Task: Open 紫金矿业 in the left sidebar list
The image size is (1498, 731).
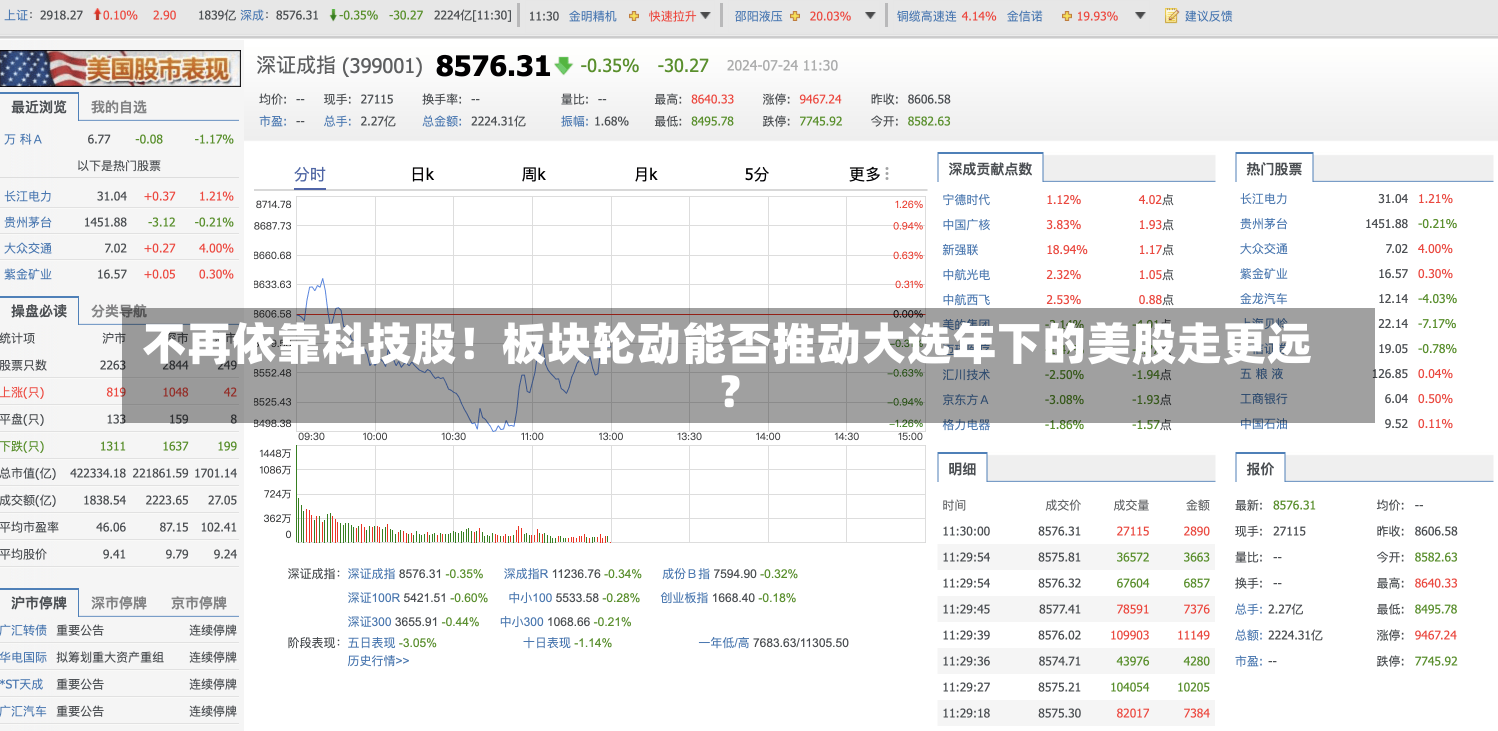Action: pos(28,274)
